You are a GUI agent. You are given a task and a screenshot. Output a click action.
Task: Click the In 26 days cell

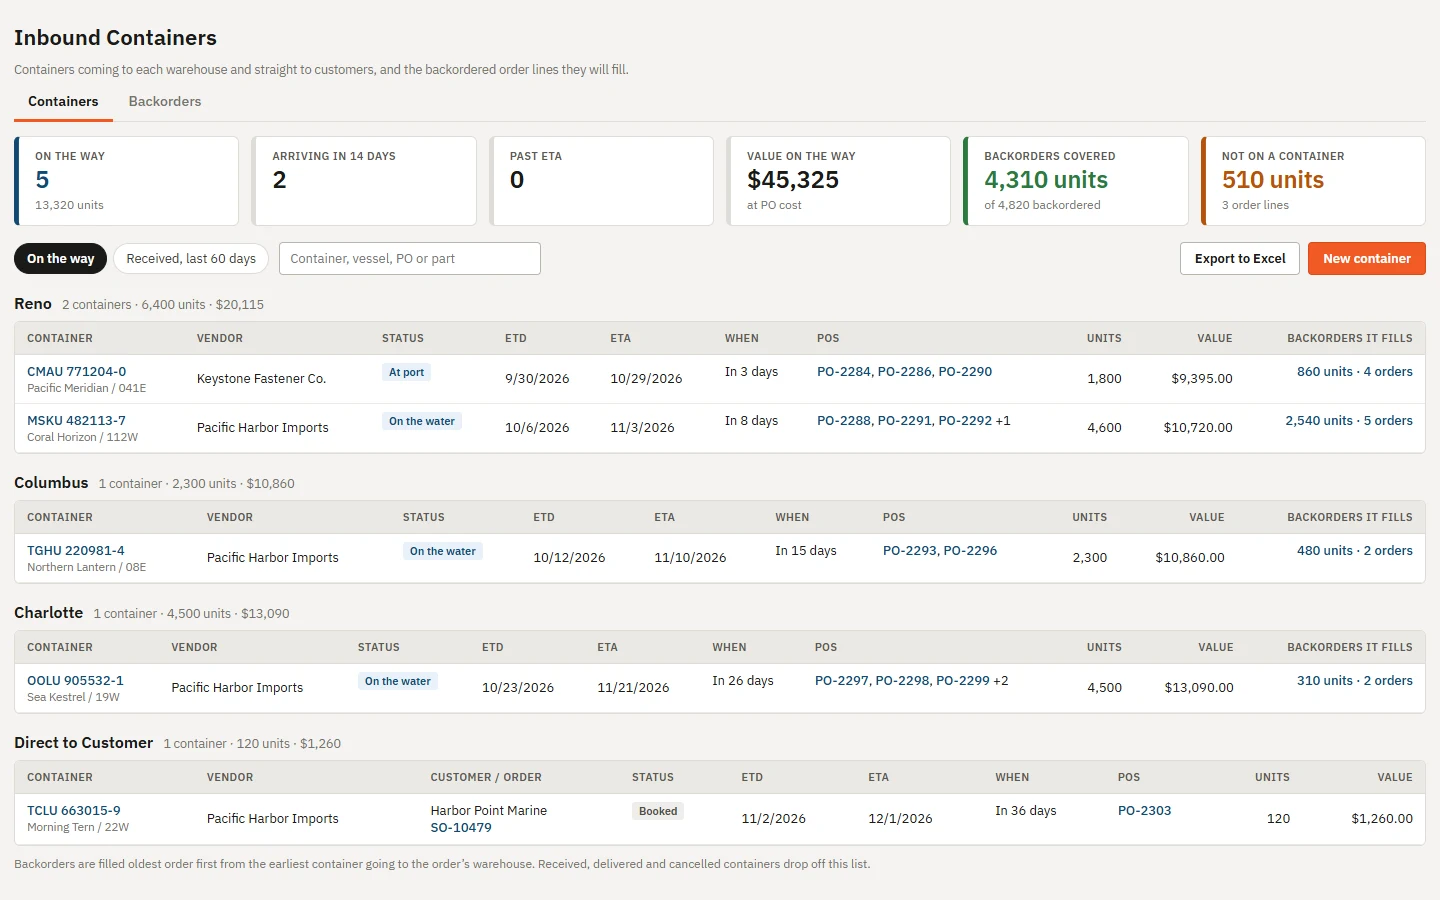(x=743, y=681)
